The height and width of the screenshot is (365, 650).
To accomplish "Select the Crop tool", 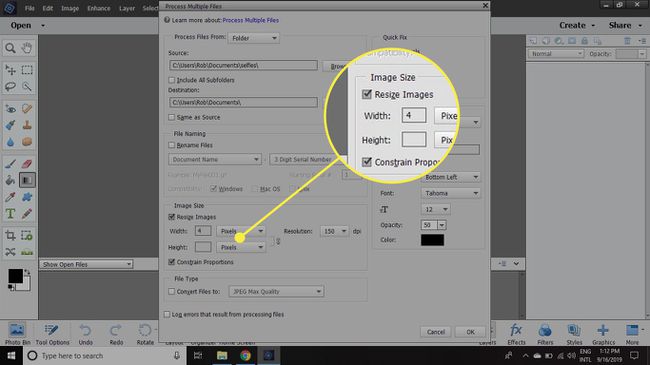I will point(10,236).
